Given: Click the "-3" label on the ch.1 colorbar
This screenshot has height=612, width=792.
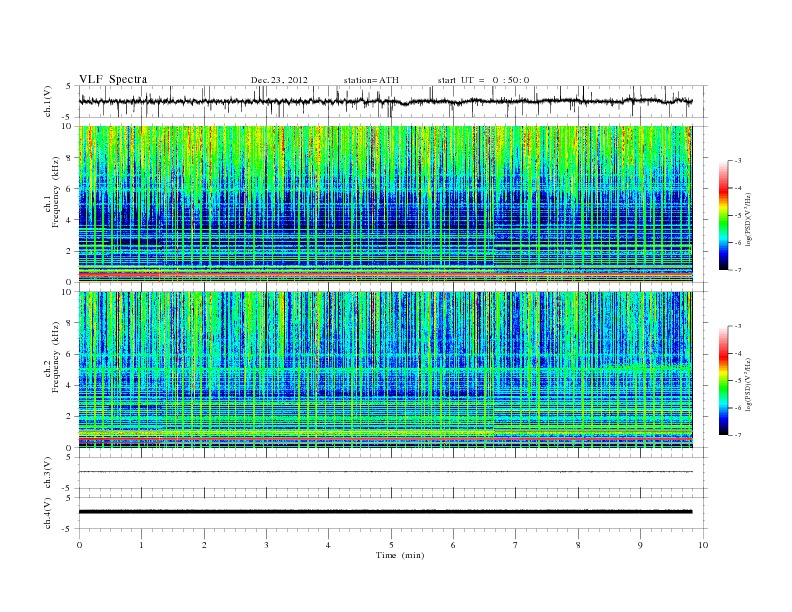Looking at the screenshot, I should coord(737,161).
